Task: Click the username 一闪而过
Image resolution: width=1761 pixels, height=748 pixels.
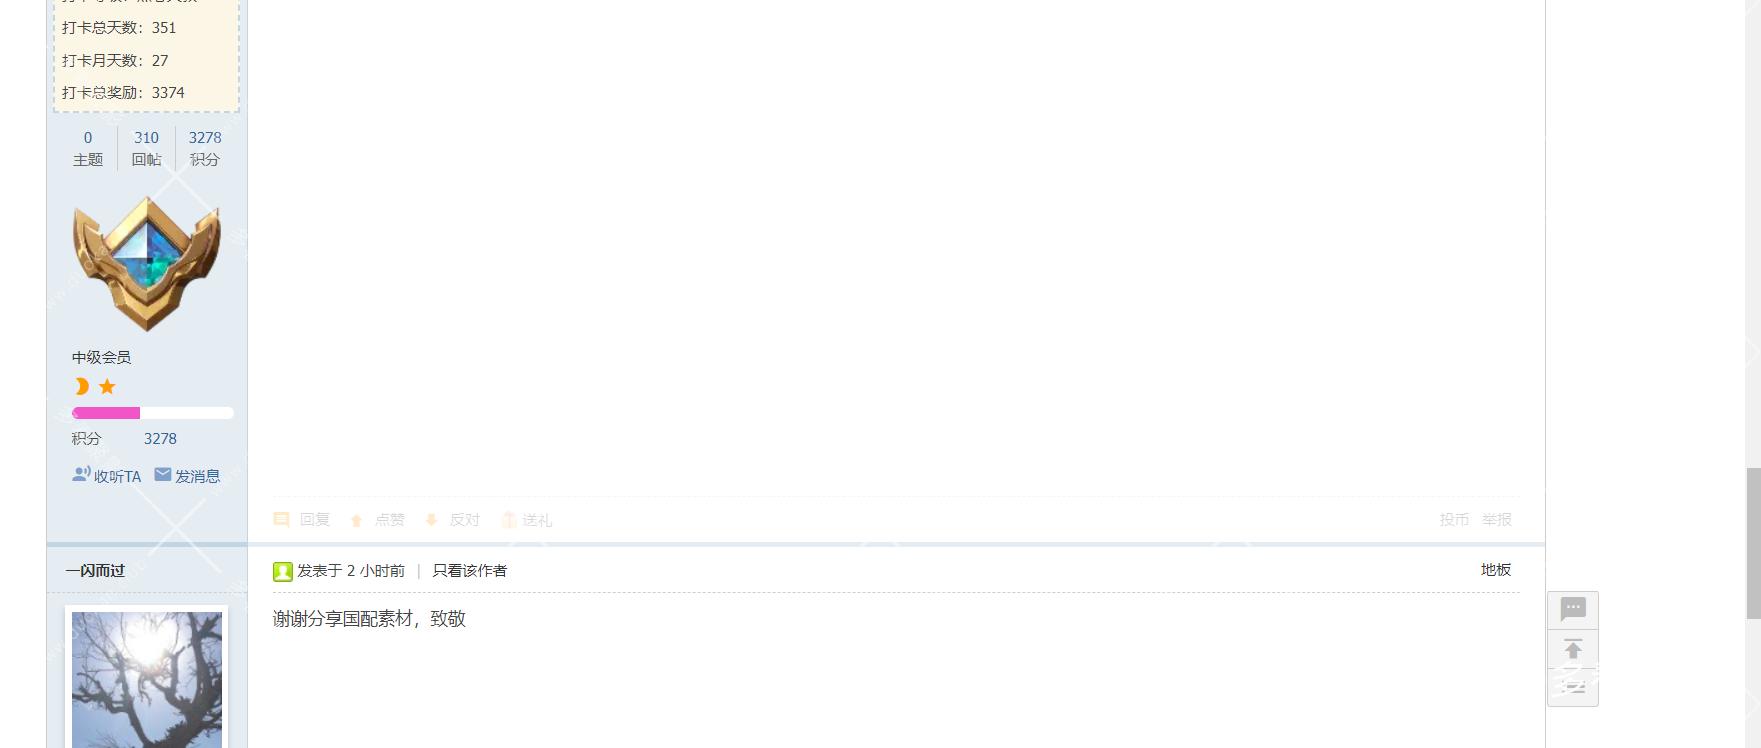Action: pyautogui.click(x=96, y=571)
